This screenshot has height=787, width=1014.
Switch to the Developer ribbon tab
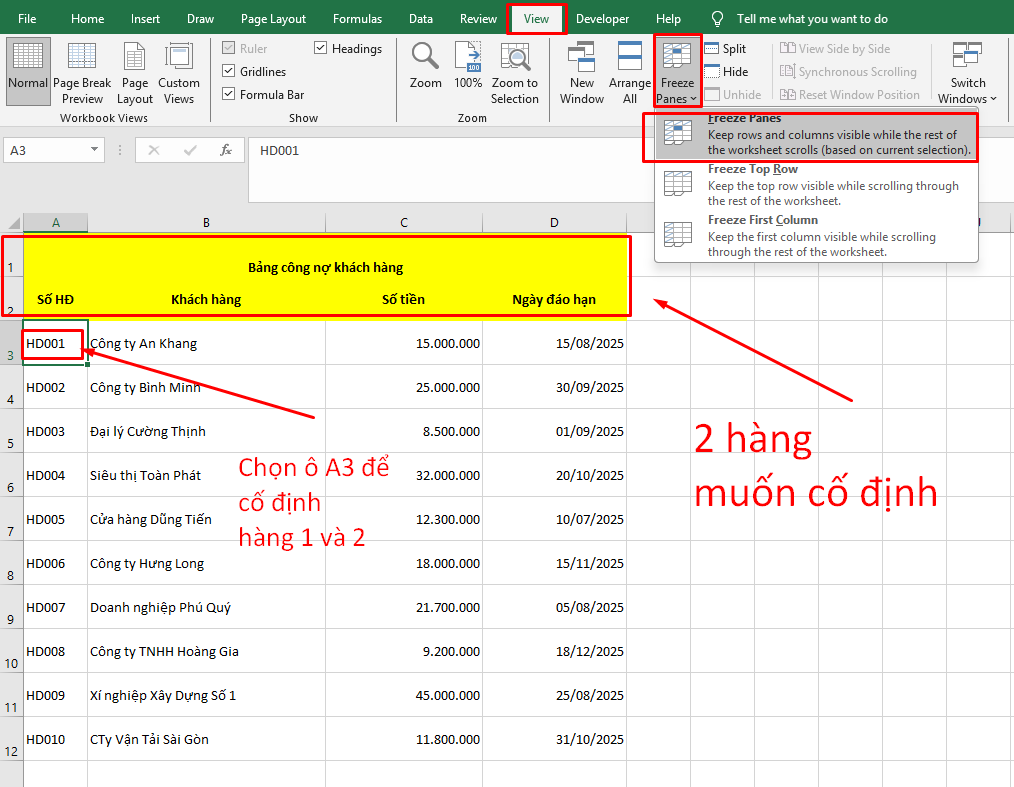tap(602, 18)
